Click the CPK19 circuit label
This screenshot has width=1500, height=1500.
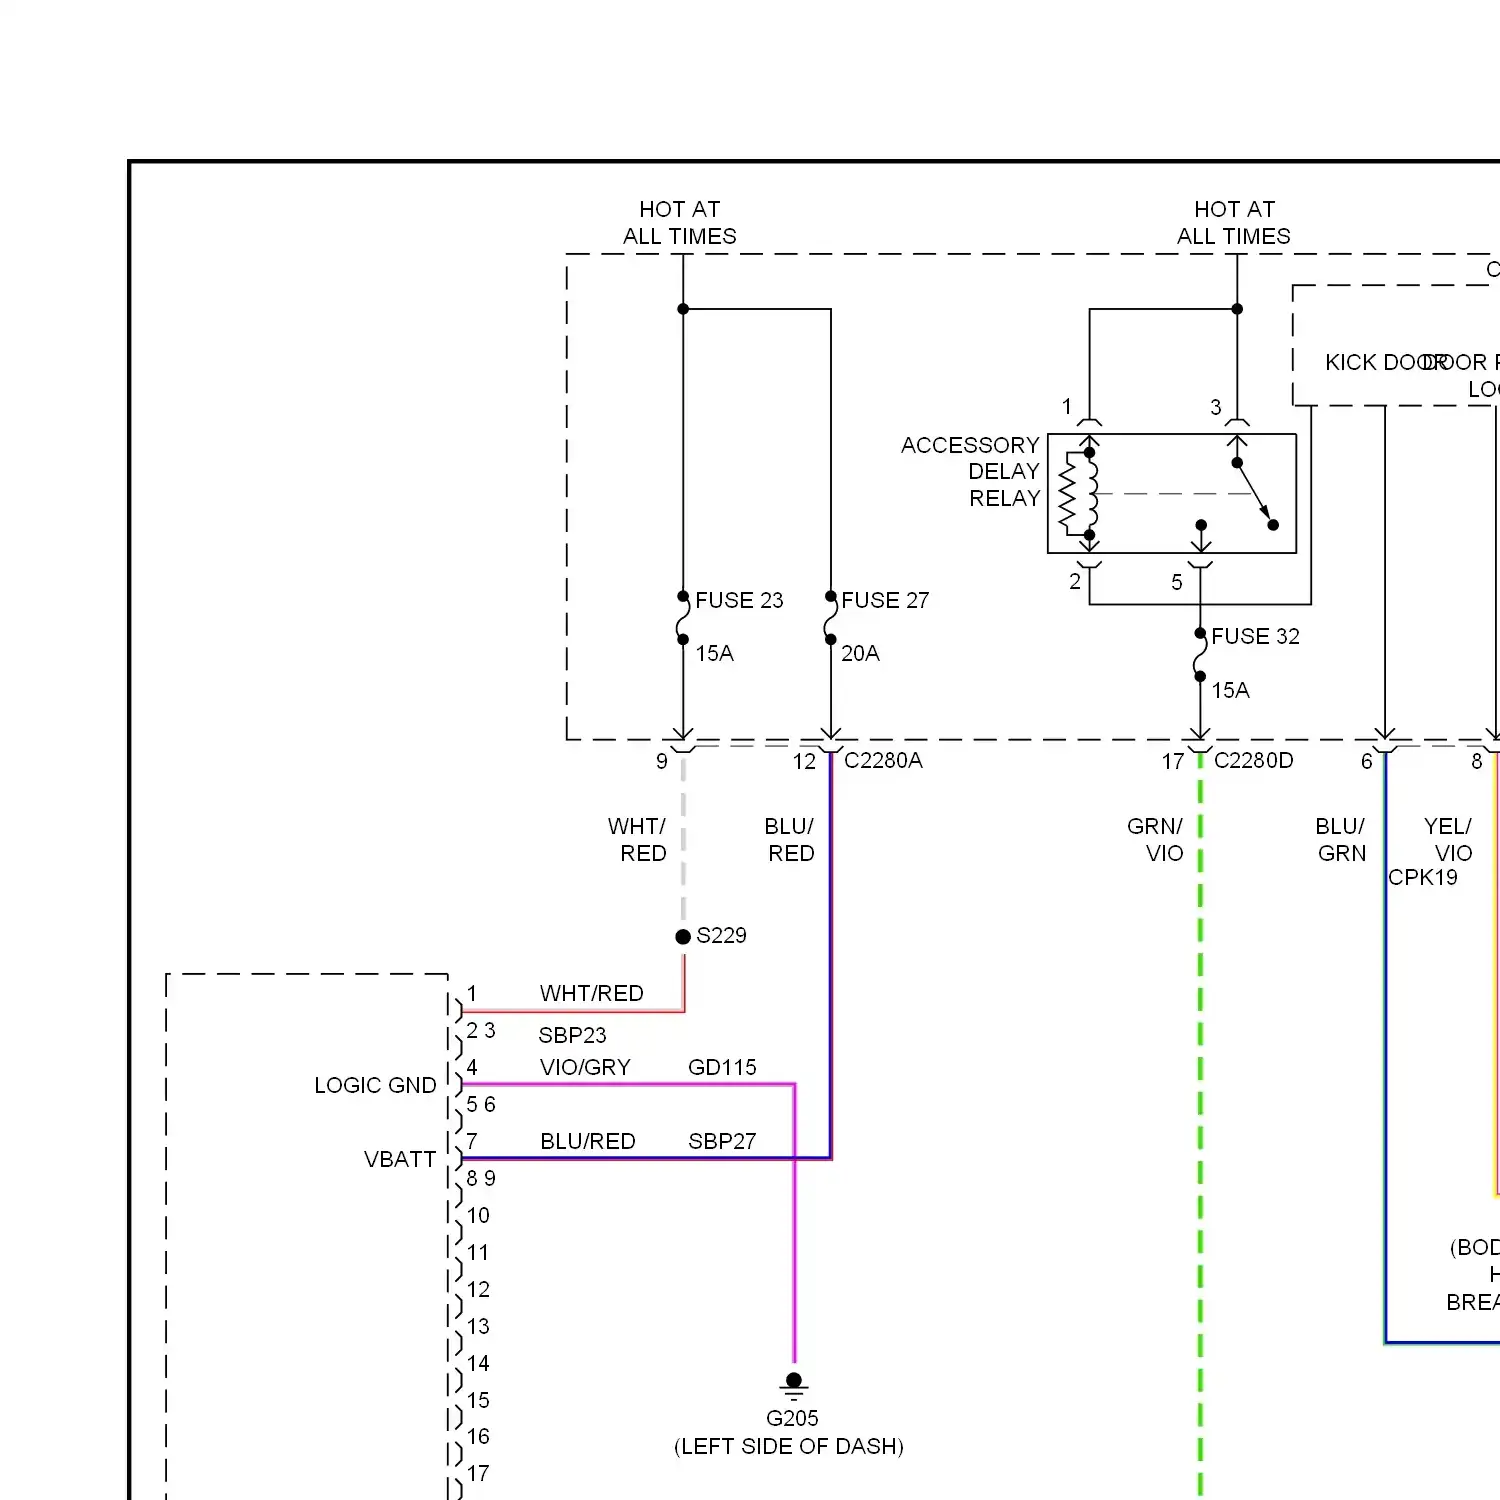pos(1422,877)
